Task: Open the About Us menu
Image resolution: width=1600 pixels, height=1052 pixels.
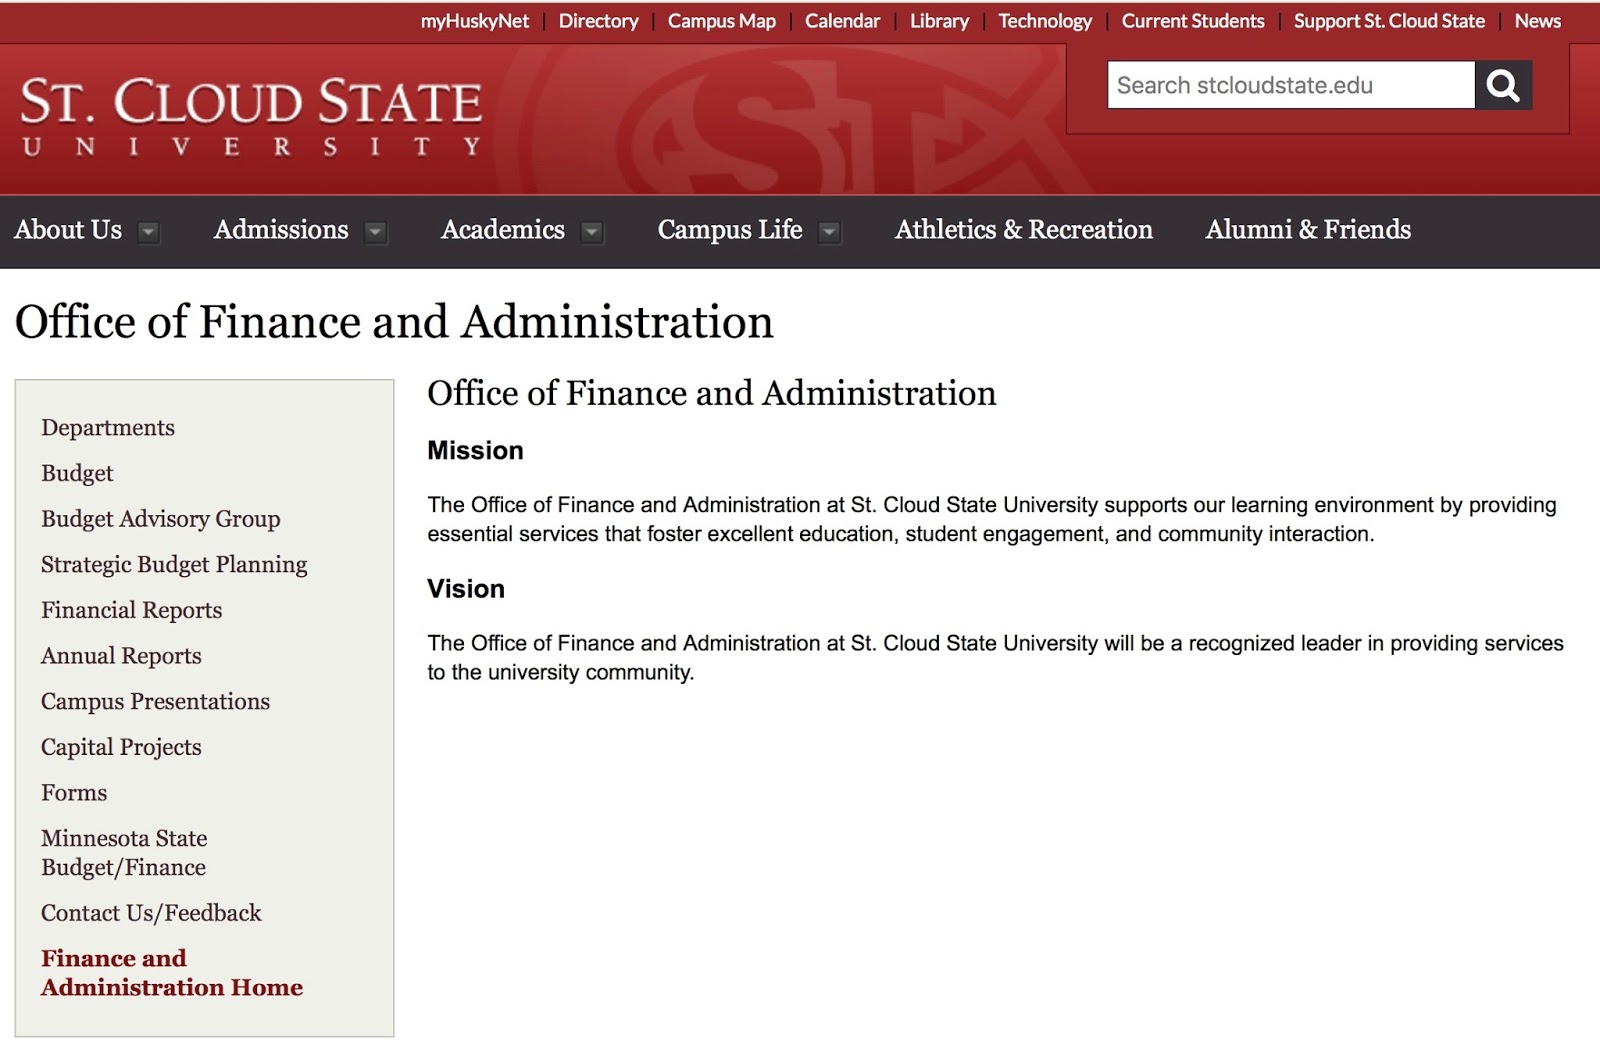Action: pyautogui.click(x=68, y=230)
